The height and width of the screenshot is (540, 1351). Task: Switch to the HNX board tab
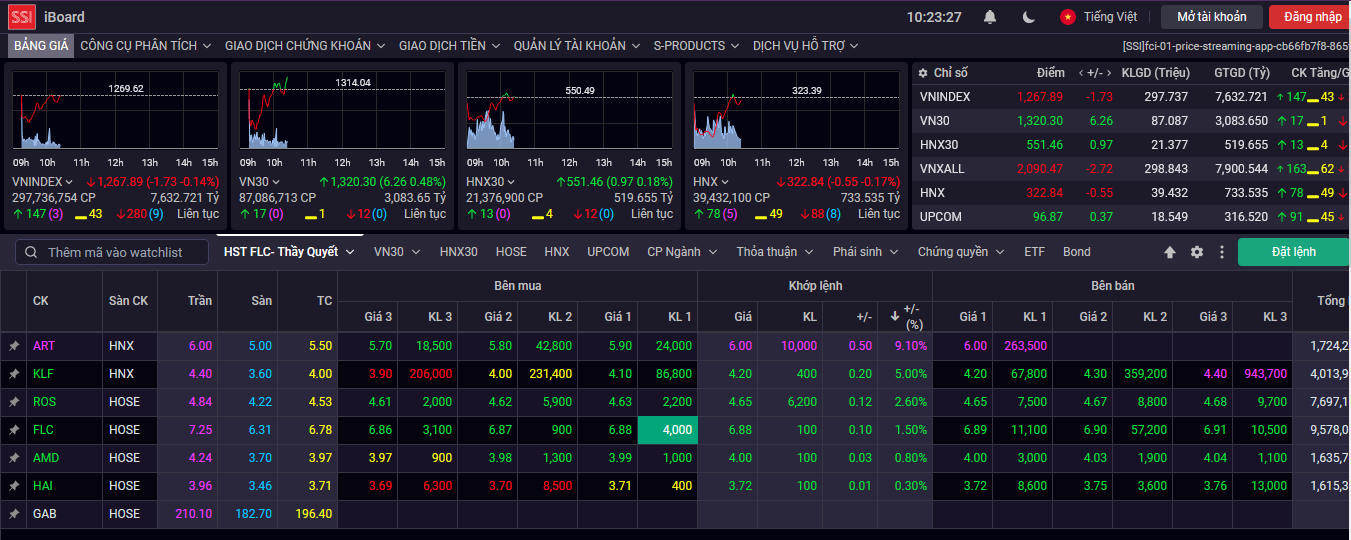point(557,252)
